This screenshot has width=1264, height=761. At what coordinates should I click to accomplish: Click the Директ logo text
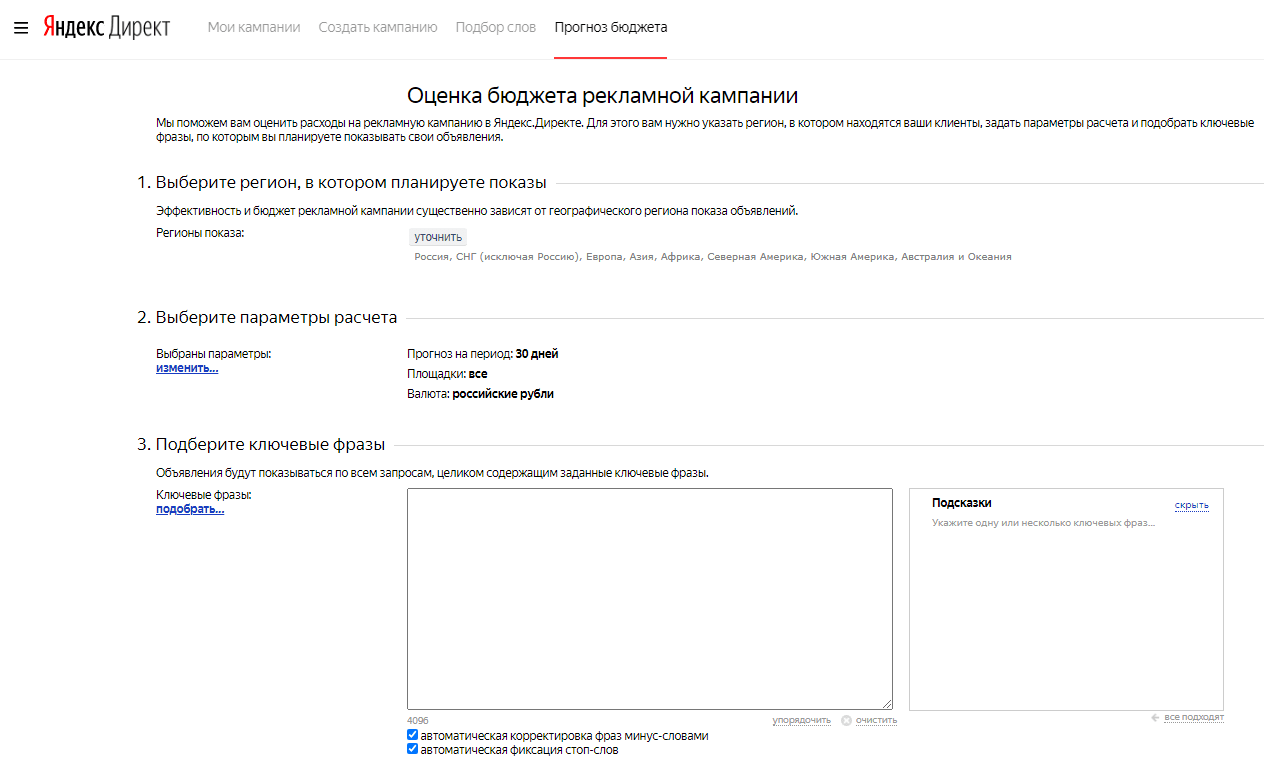pos(140,28)
